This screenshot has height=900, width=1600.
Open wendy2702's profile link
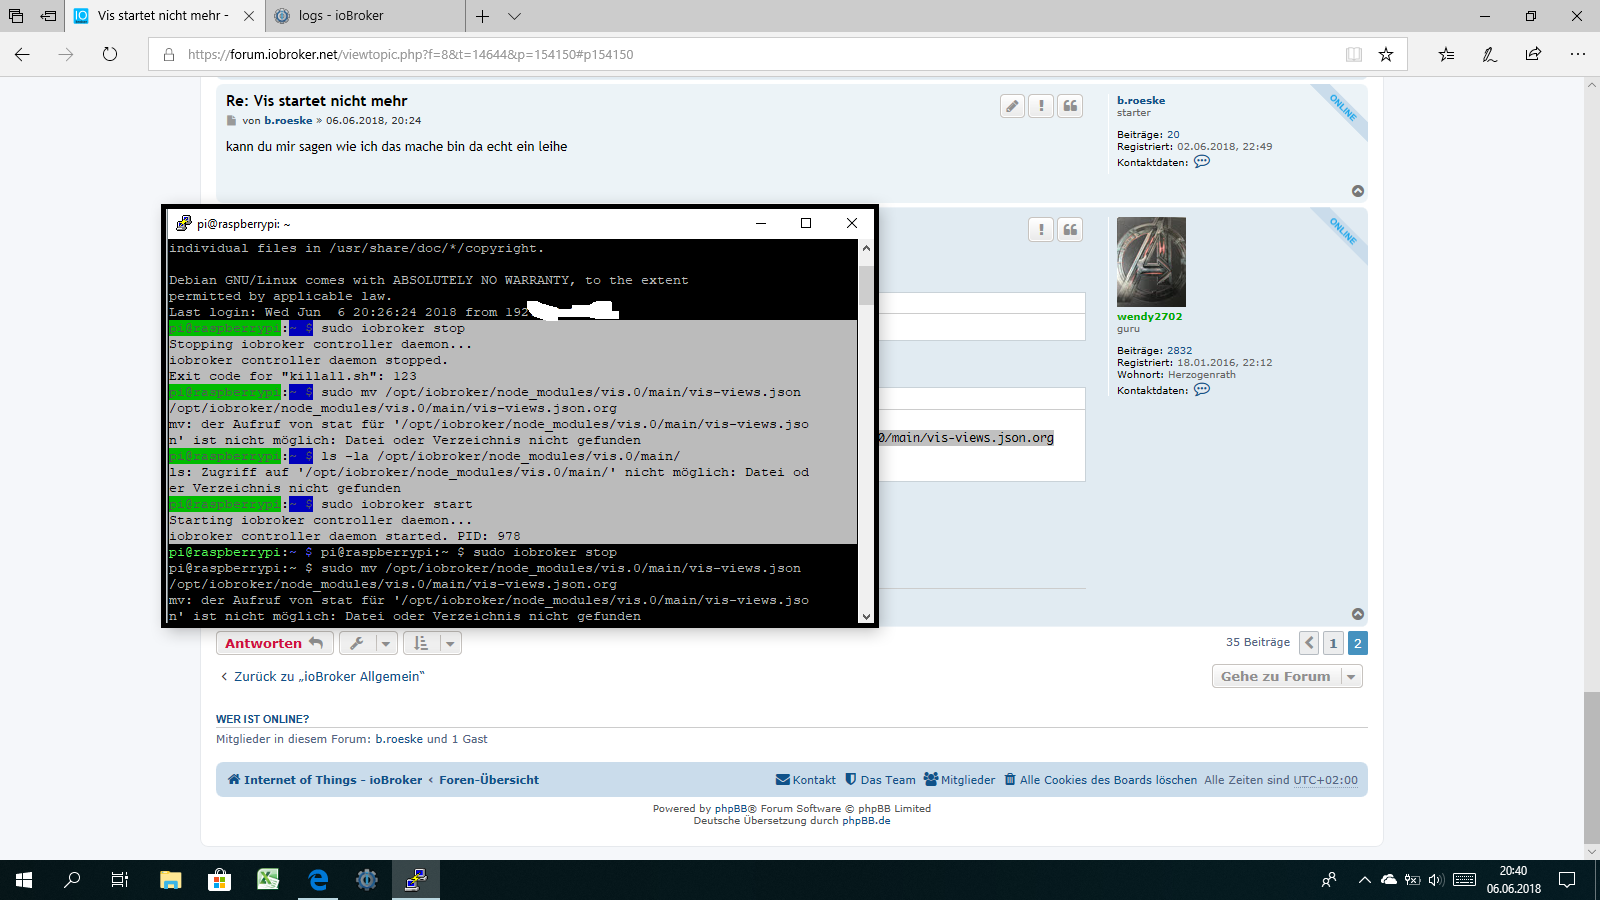tap(1149, 316)
